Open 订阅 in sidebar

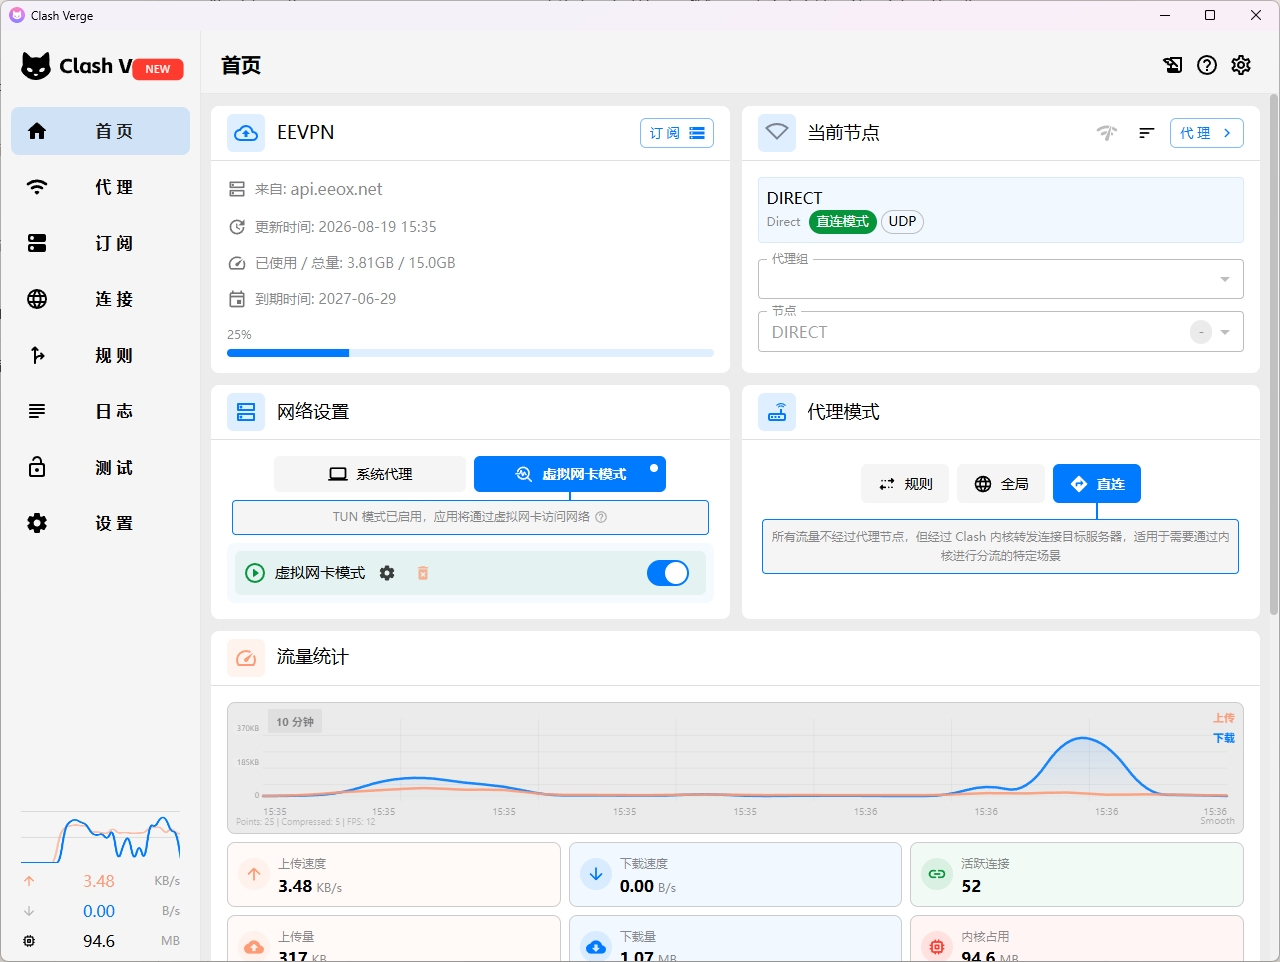[100, 243]
